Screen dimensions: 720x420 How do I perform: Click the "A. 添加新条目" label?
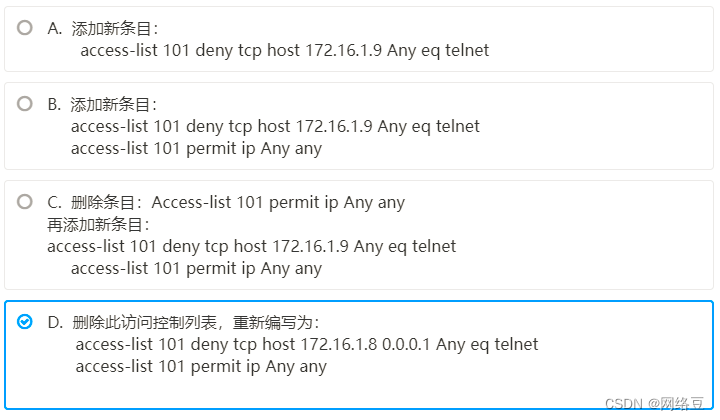click(x=102, y=29)
